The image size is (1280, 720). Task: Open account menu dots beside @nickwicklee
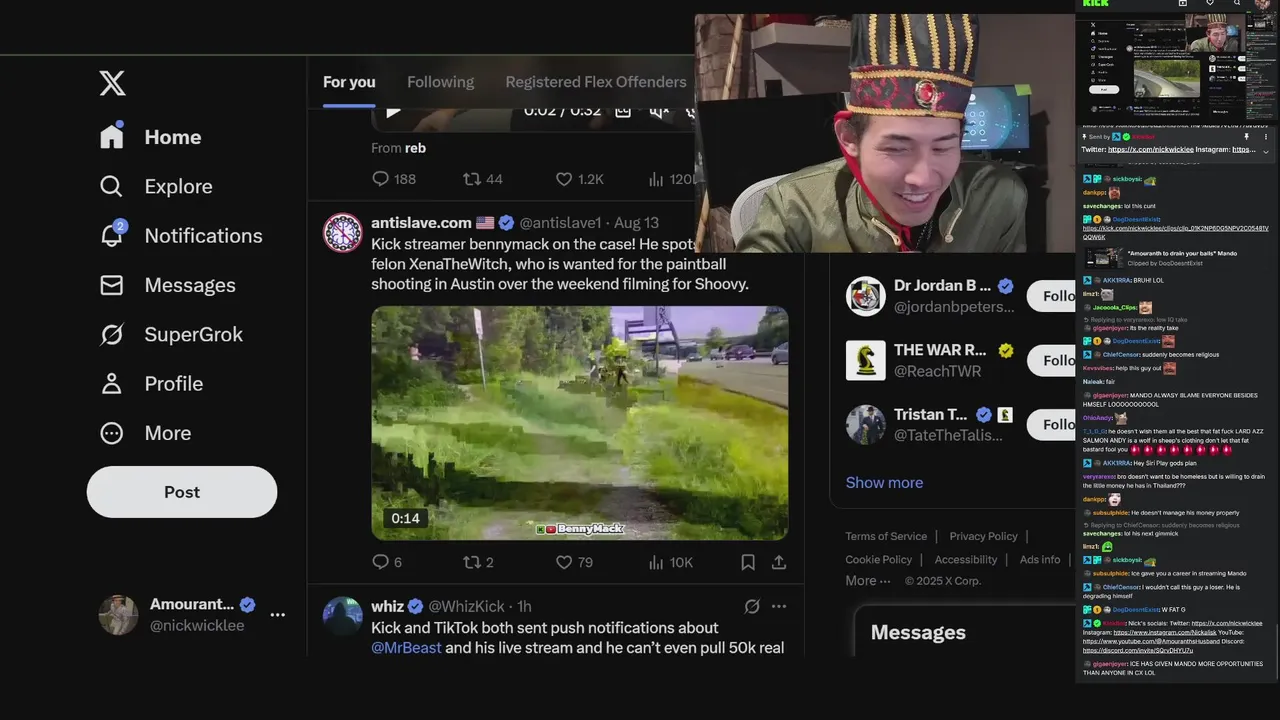[278, 615]
